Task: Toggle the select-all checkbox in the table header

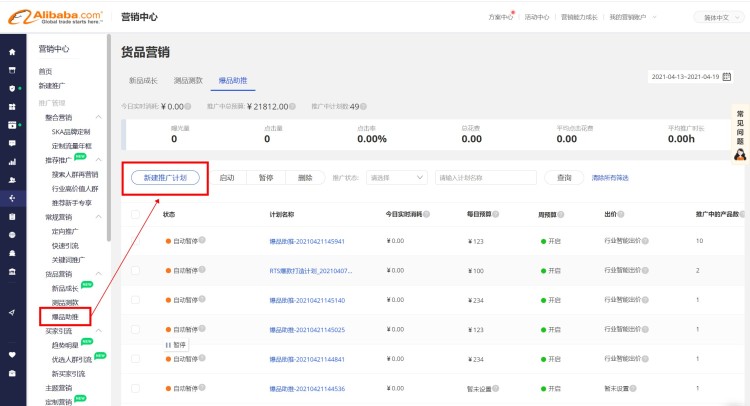Action: click(136, 214)
